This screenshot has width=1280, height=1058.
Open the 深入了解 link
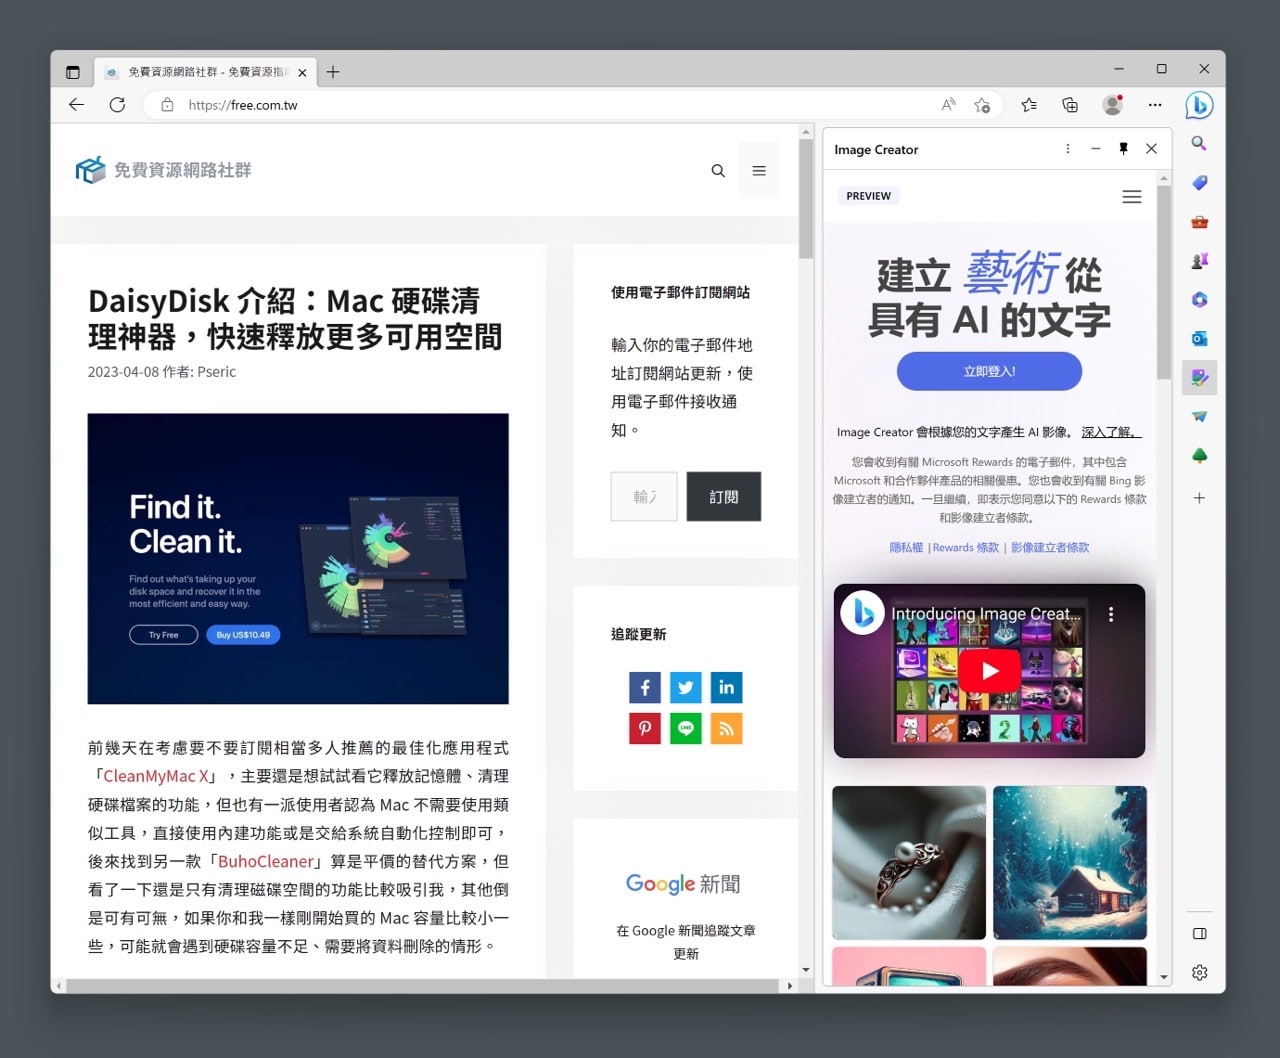[1111, 432]
